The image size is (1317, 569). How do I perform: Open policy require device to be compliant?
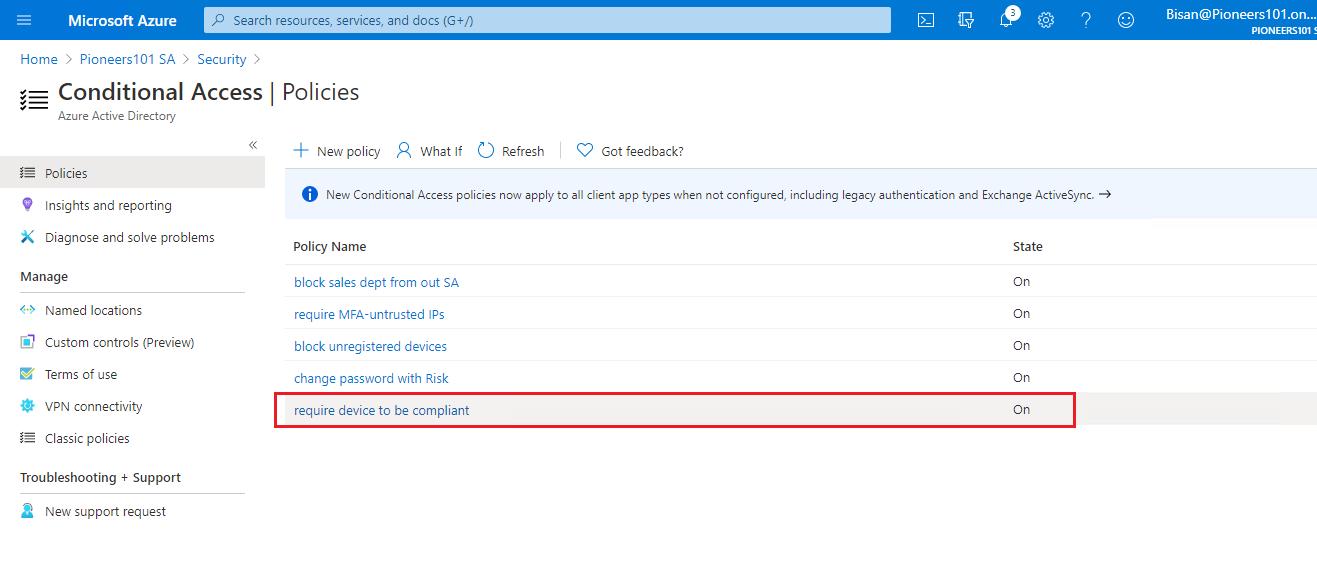coord(381,410)
